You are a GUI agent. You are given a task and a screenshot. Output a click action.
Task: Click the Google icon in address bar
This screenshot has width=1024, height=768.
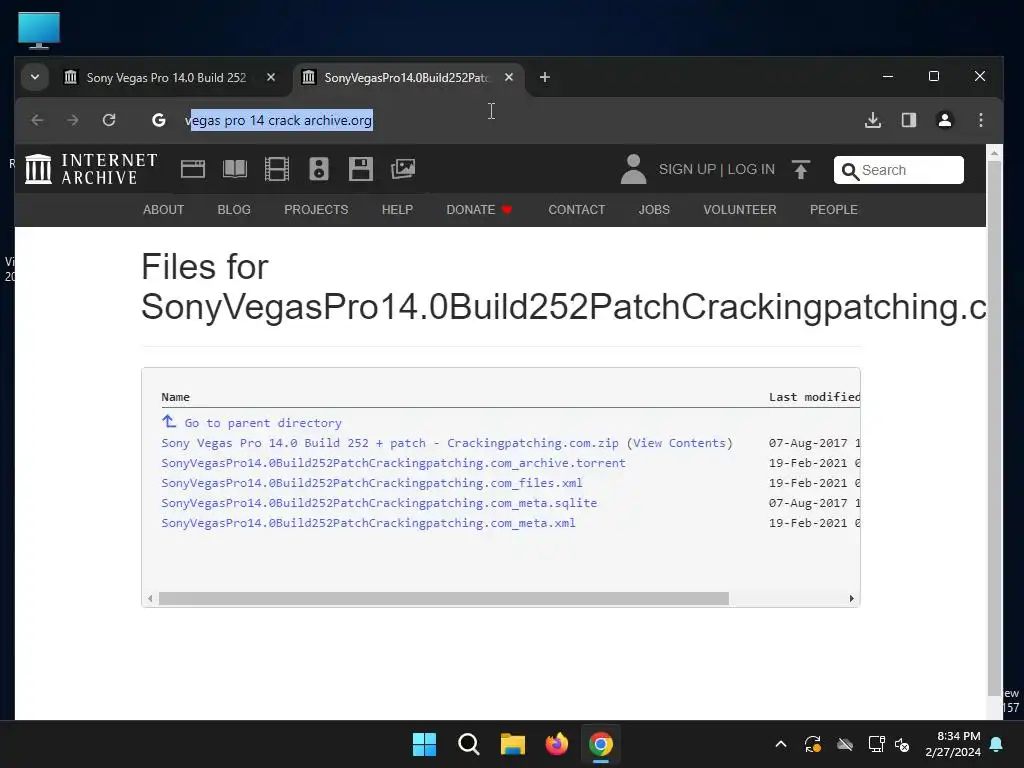tap(159, 120)
